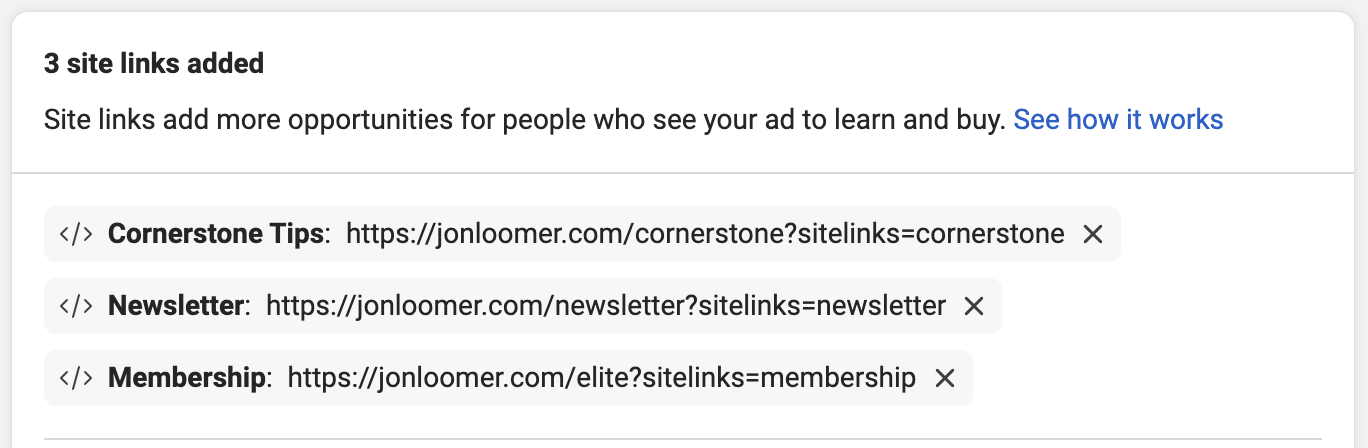Click the site links description sentence
1368x448 pixels.
tap(524, 120)
